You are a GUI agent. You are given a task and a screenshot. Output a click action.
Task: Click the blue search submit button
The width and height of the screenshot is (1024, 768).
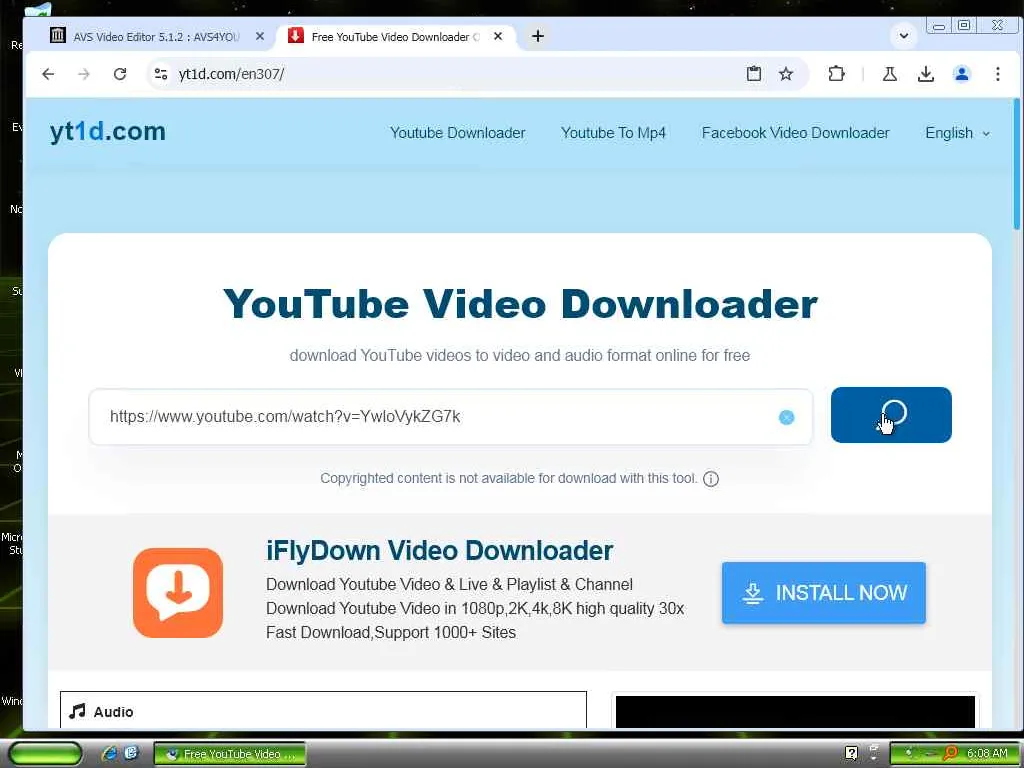(891, 415)
